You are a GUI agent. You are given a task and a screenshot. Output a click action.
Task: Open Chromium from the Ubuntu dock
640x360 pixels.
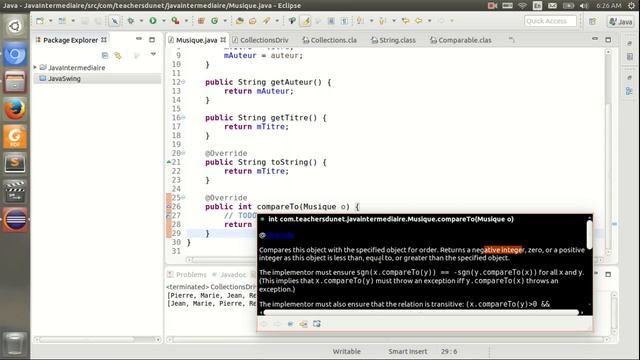click(x=15, y=54)
